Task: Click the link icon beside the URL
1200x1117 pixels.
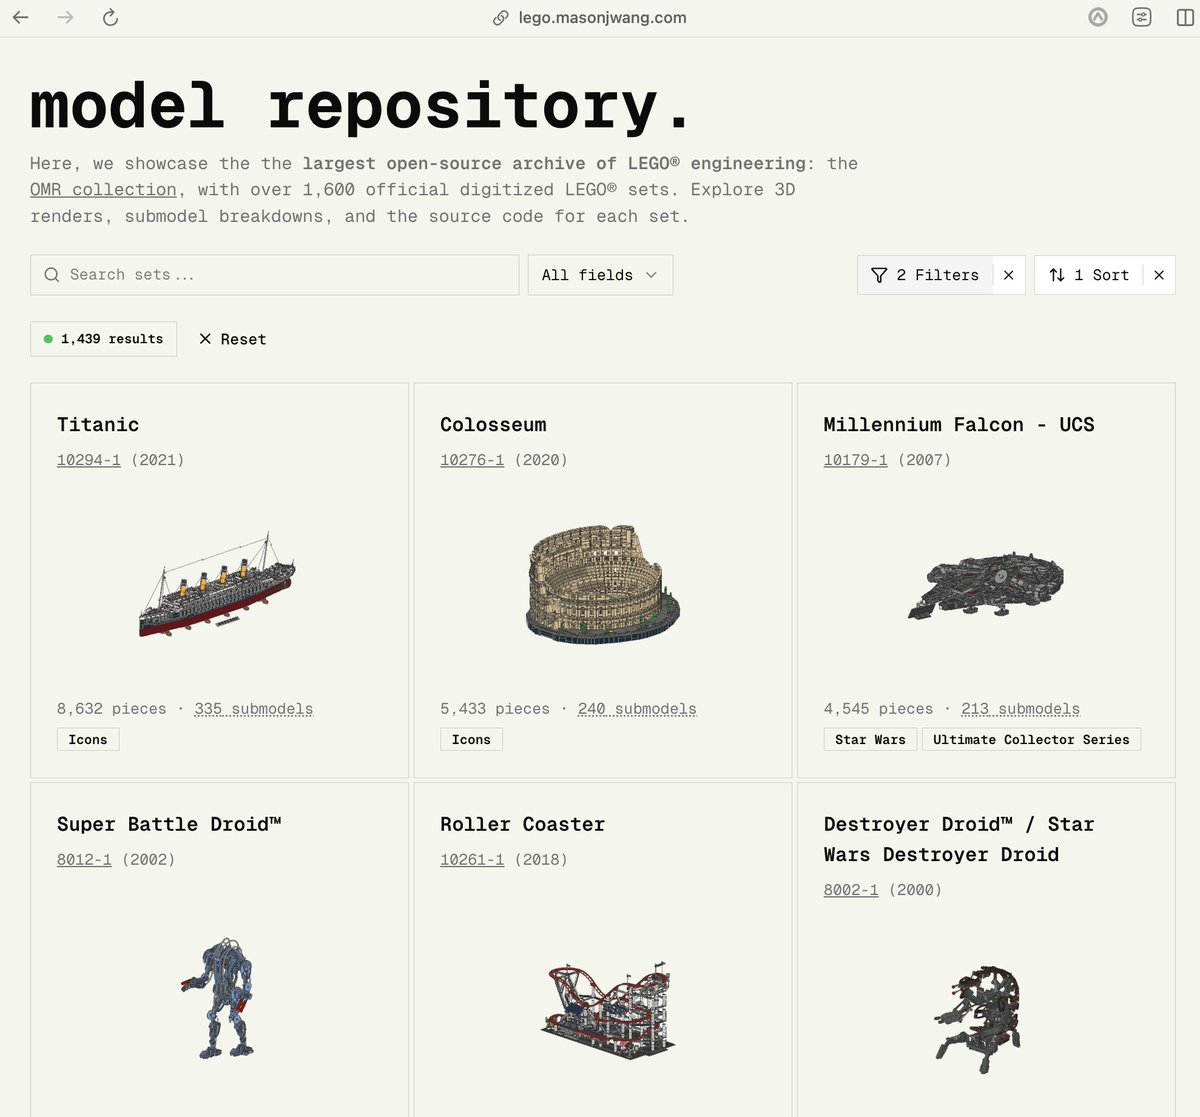Action: 501,18
